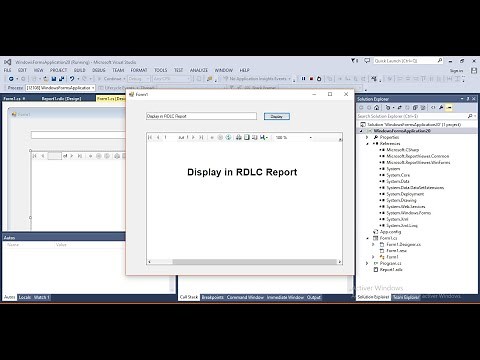This screenshot has height=360, width=480.
Task: Click Quick Launch search magnifier icon
Action: [440, 61]
